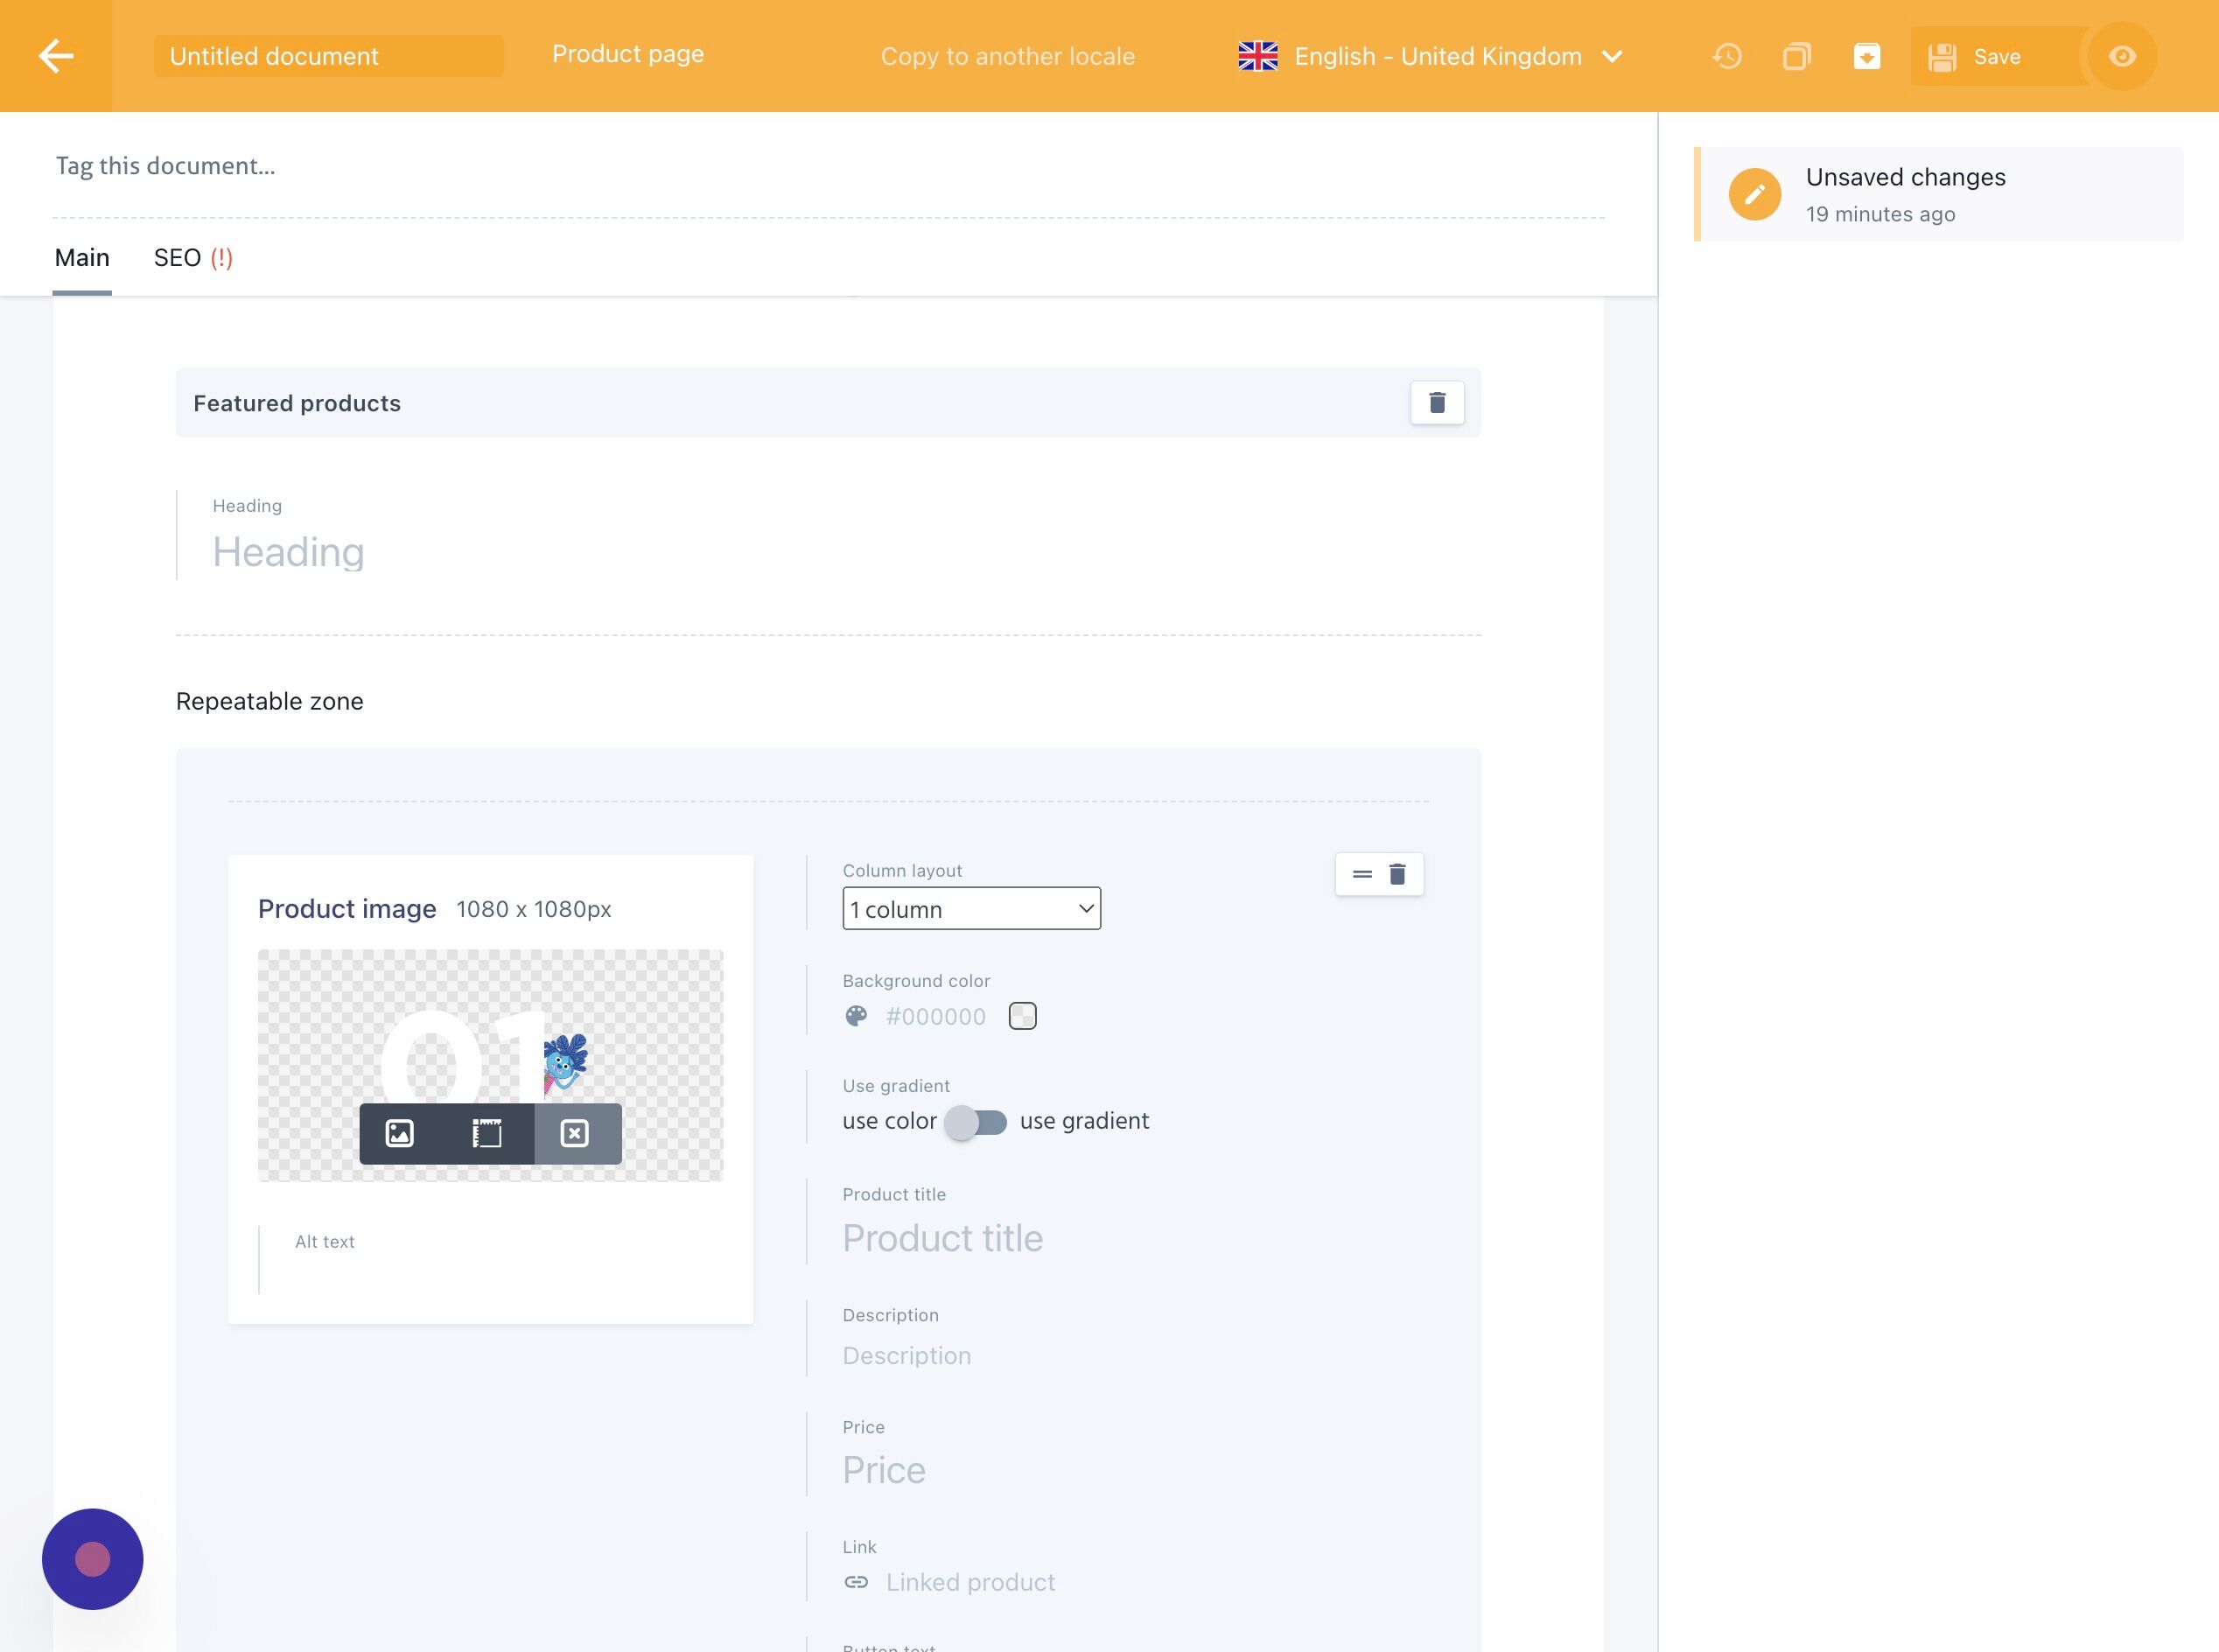Open document history icon
The image size is (2219, 1652).
click(1727, 56)
